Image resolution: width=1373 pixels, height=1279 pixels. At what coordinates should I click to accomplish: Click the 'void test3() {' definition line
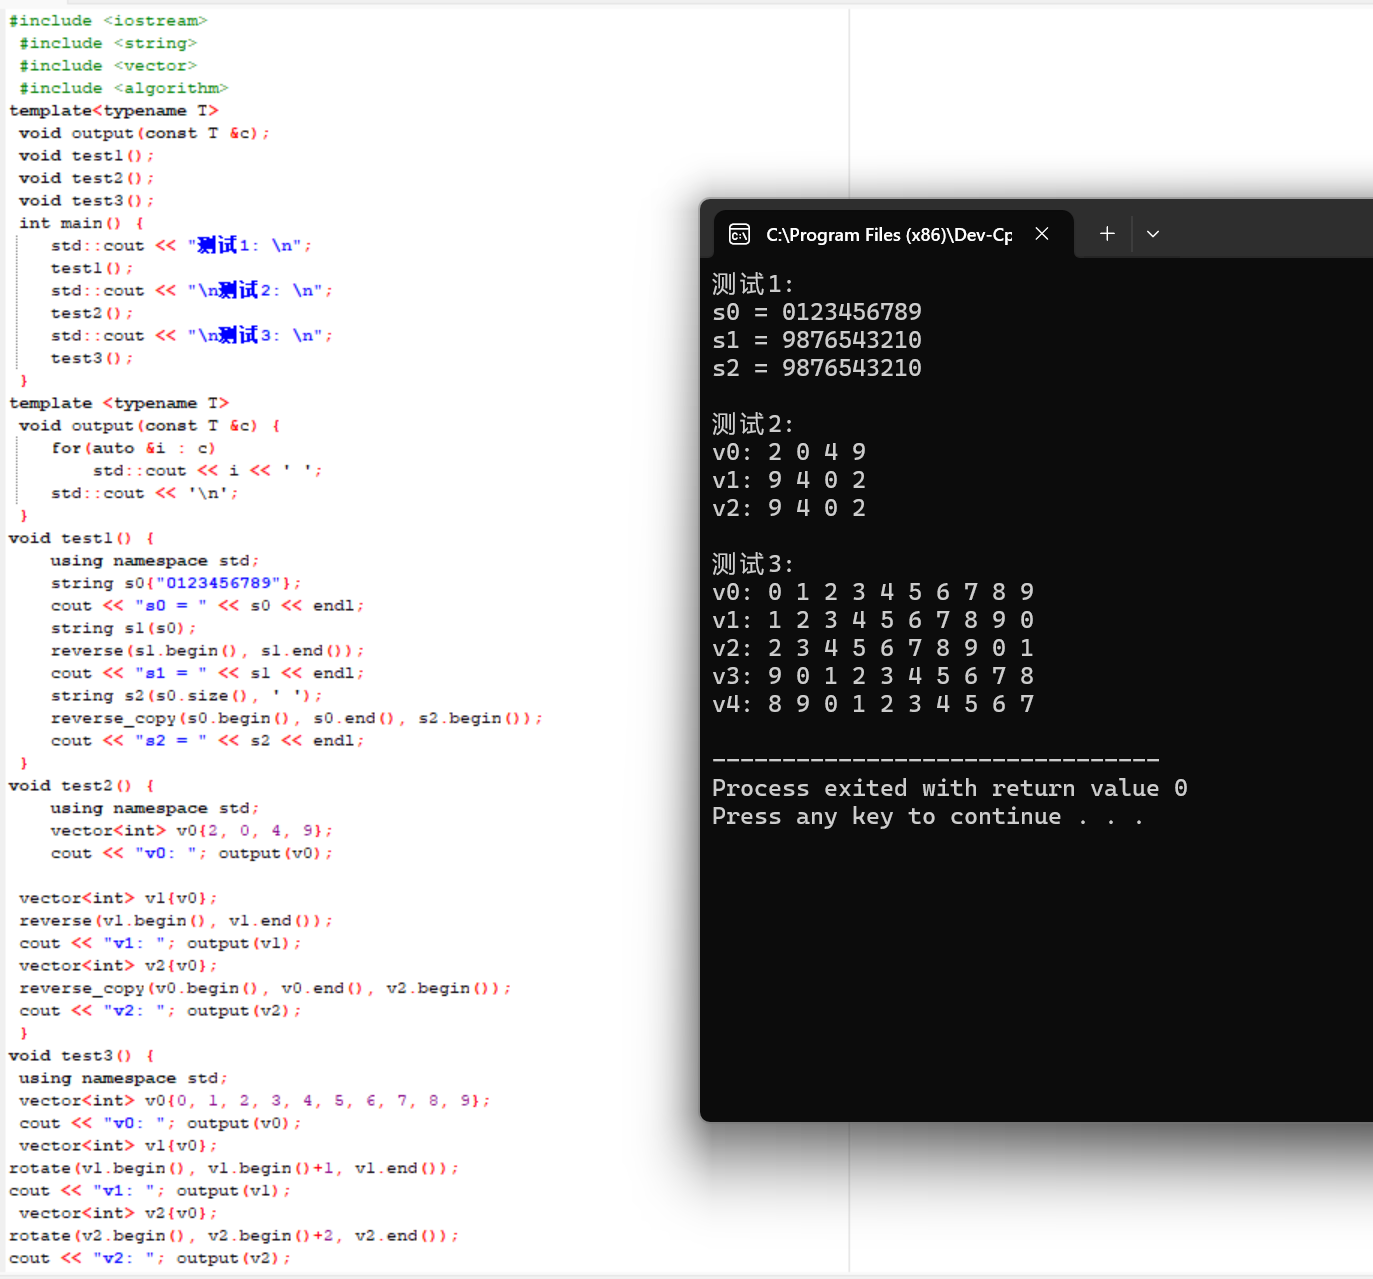coord(82,1056)
